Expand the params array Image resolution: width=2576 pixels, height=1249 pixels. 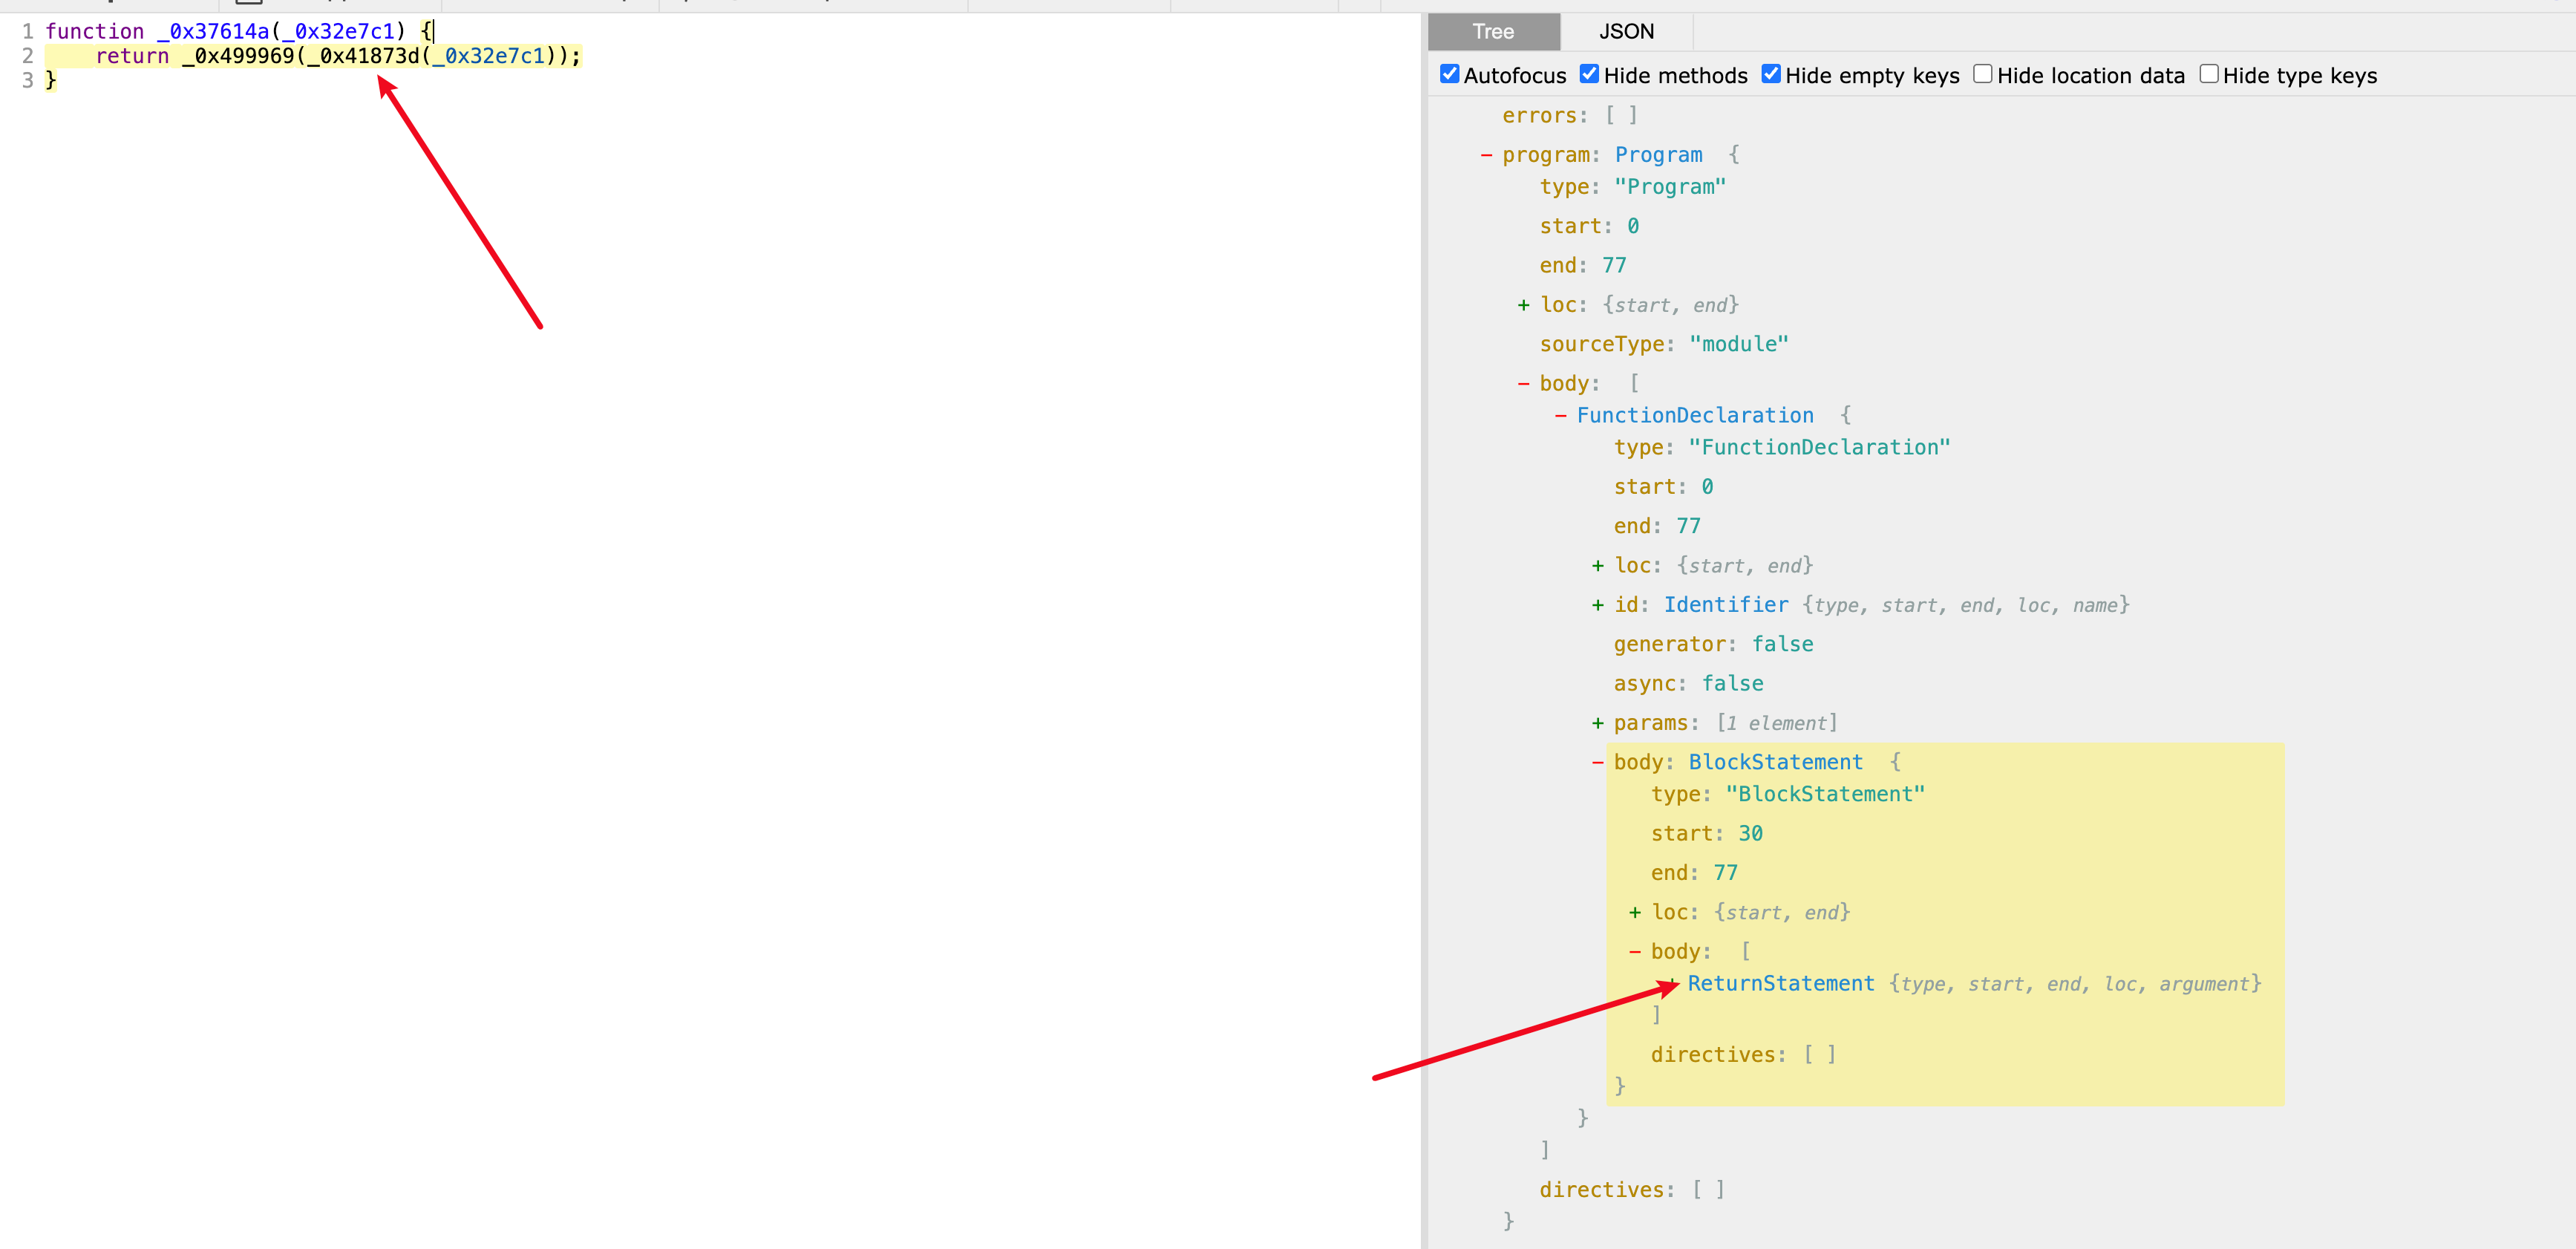[x=1597, y=723]
